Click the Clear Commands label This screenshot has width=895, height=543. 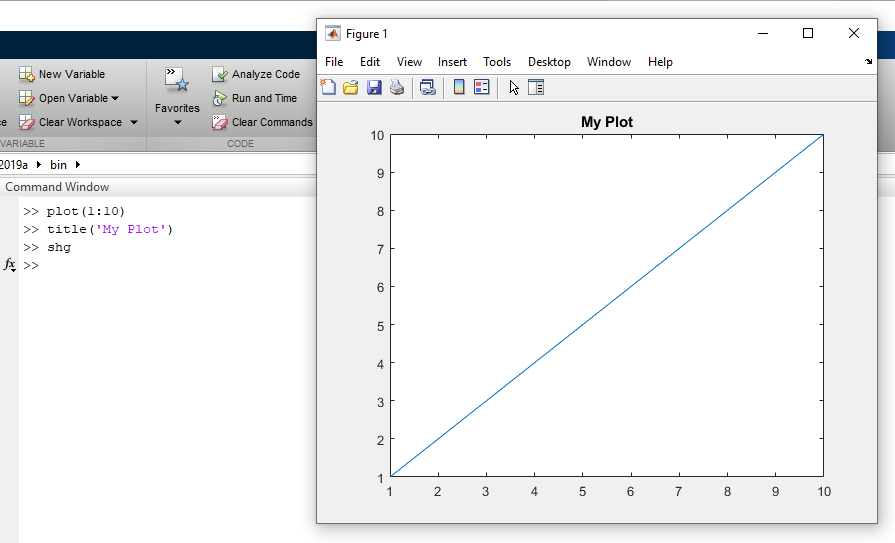pos(272,122)
